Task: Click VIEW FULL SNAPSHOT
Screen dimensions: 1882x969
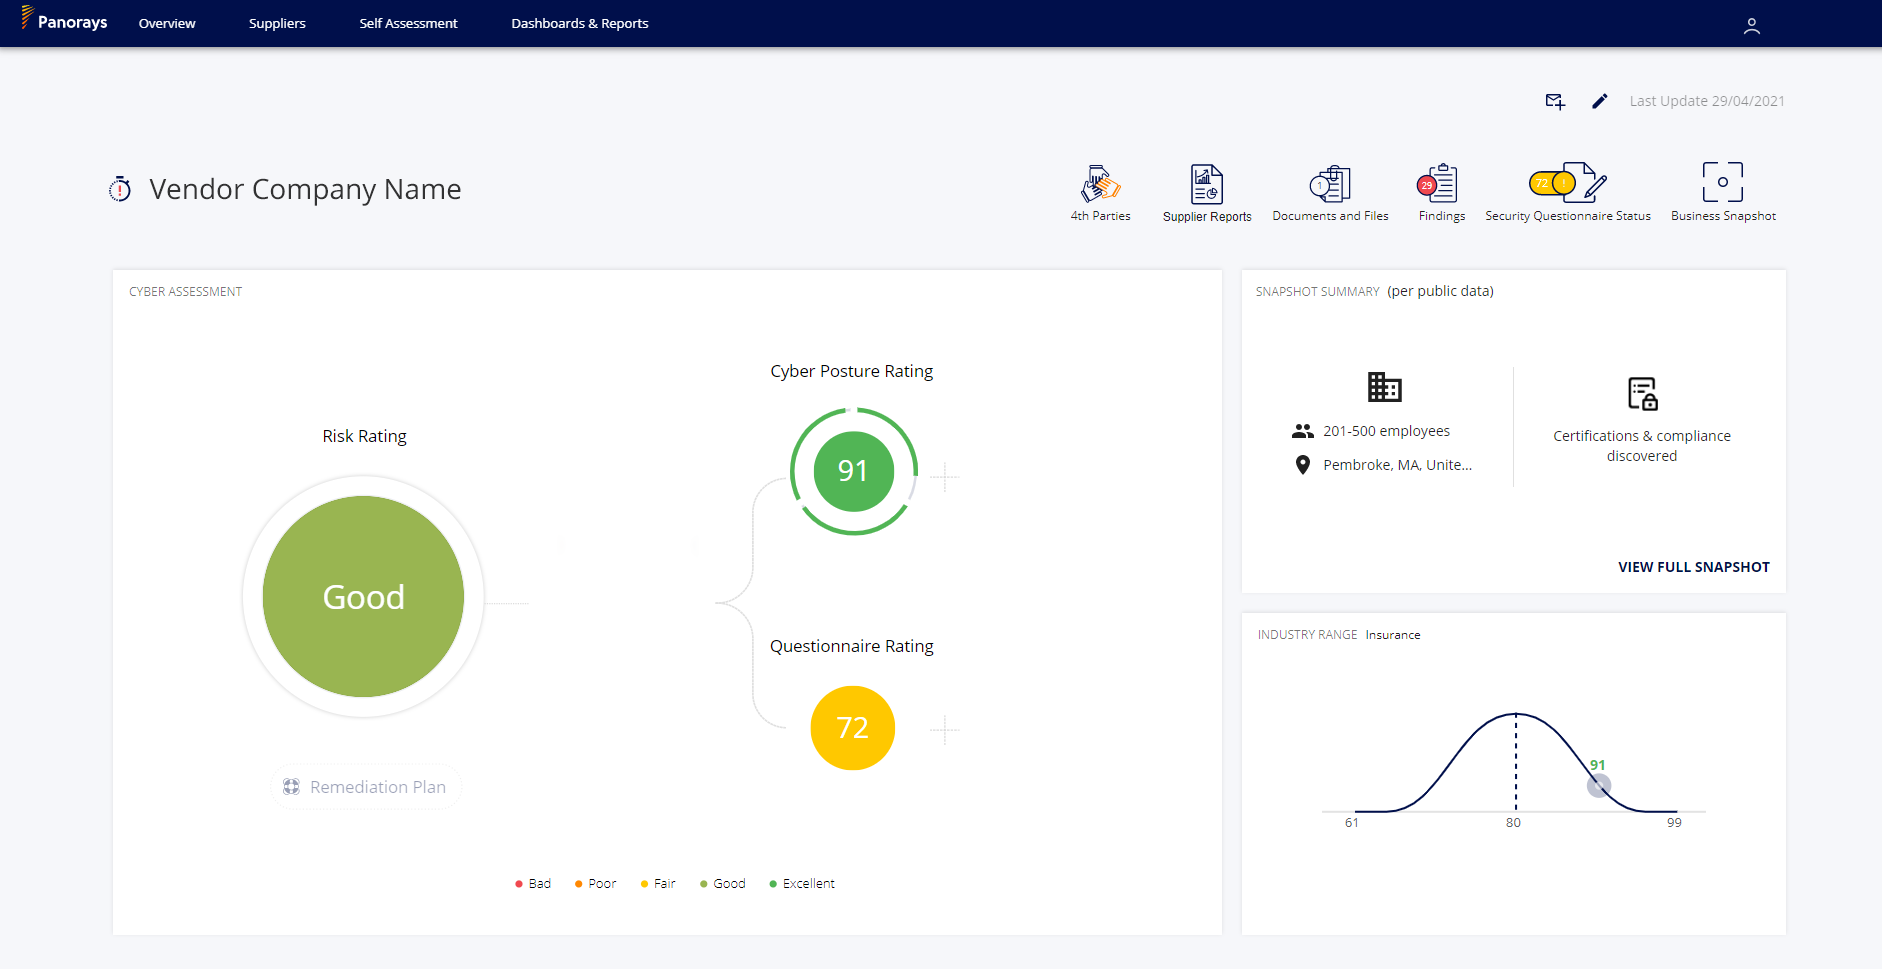Action: coord(1693,566)
